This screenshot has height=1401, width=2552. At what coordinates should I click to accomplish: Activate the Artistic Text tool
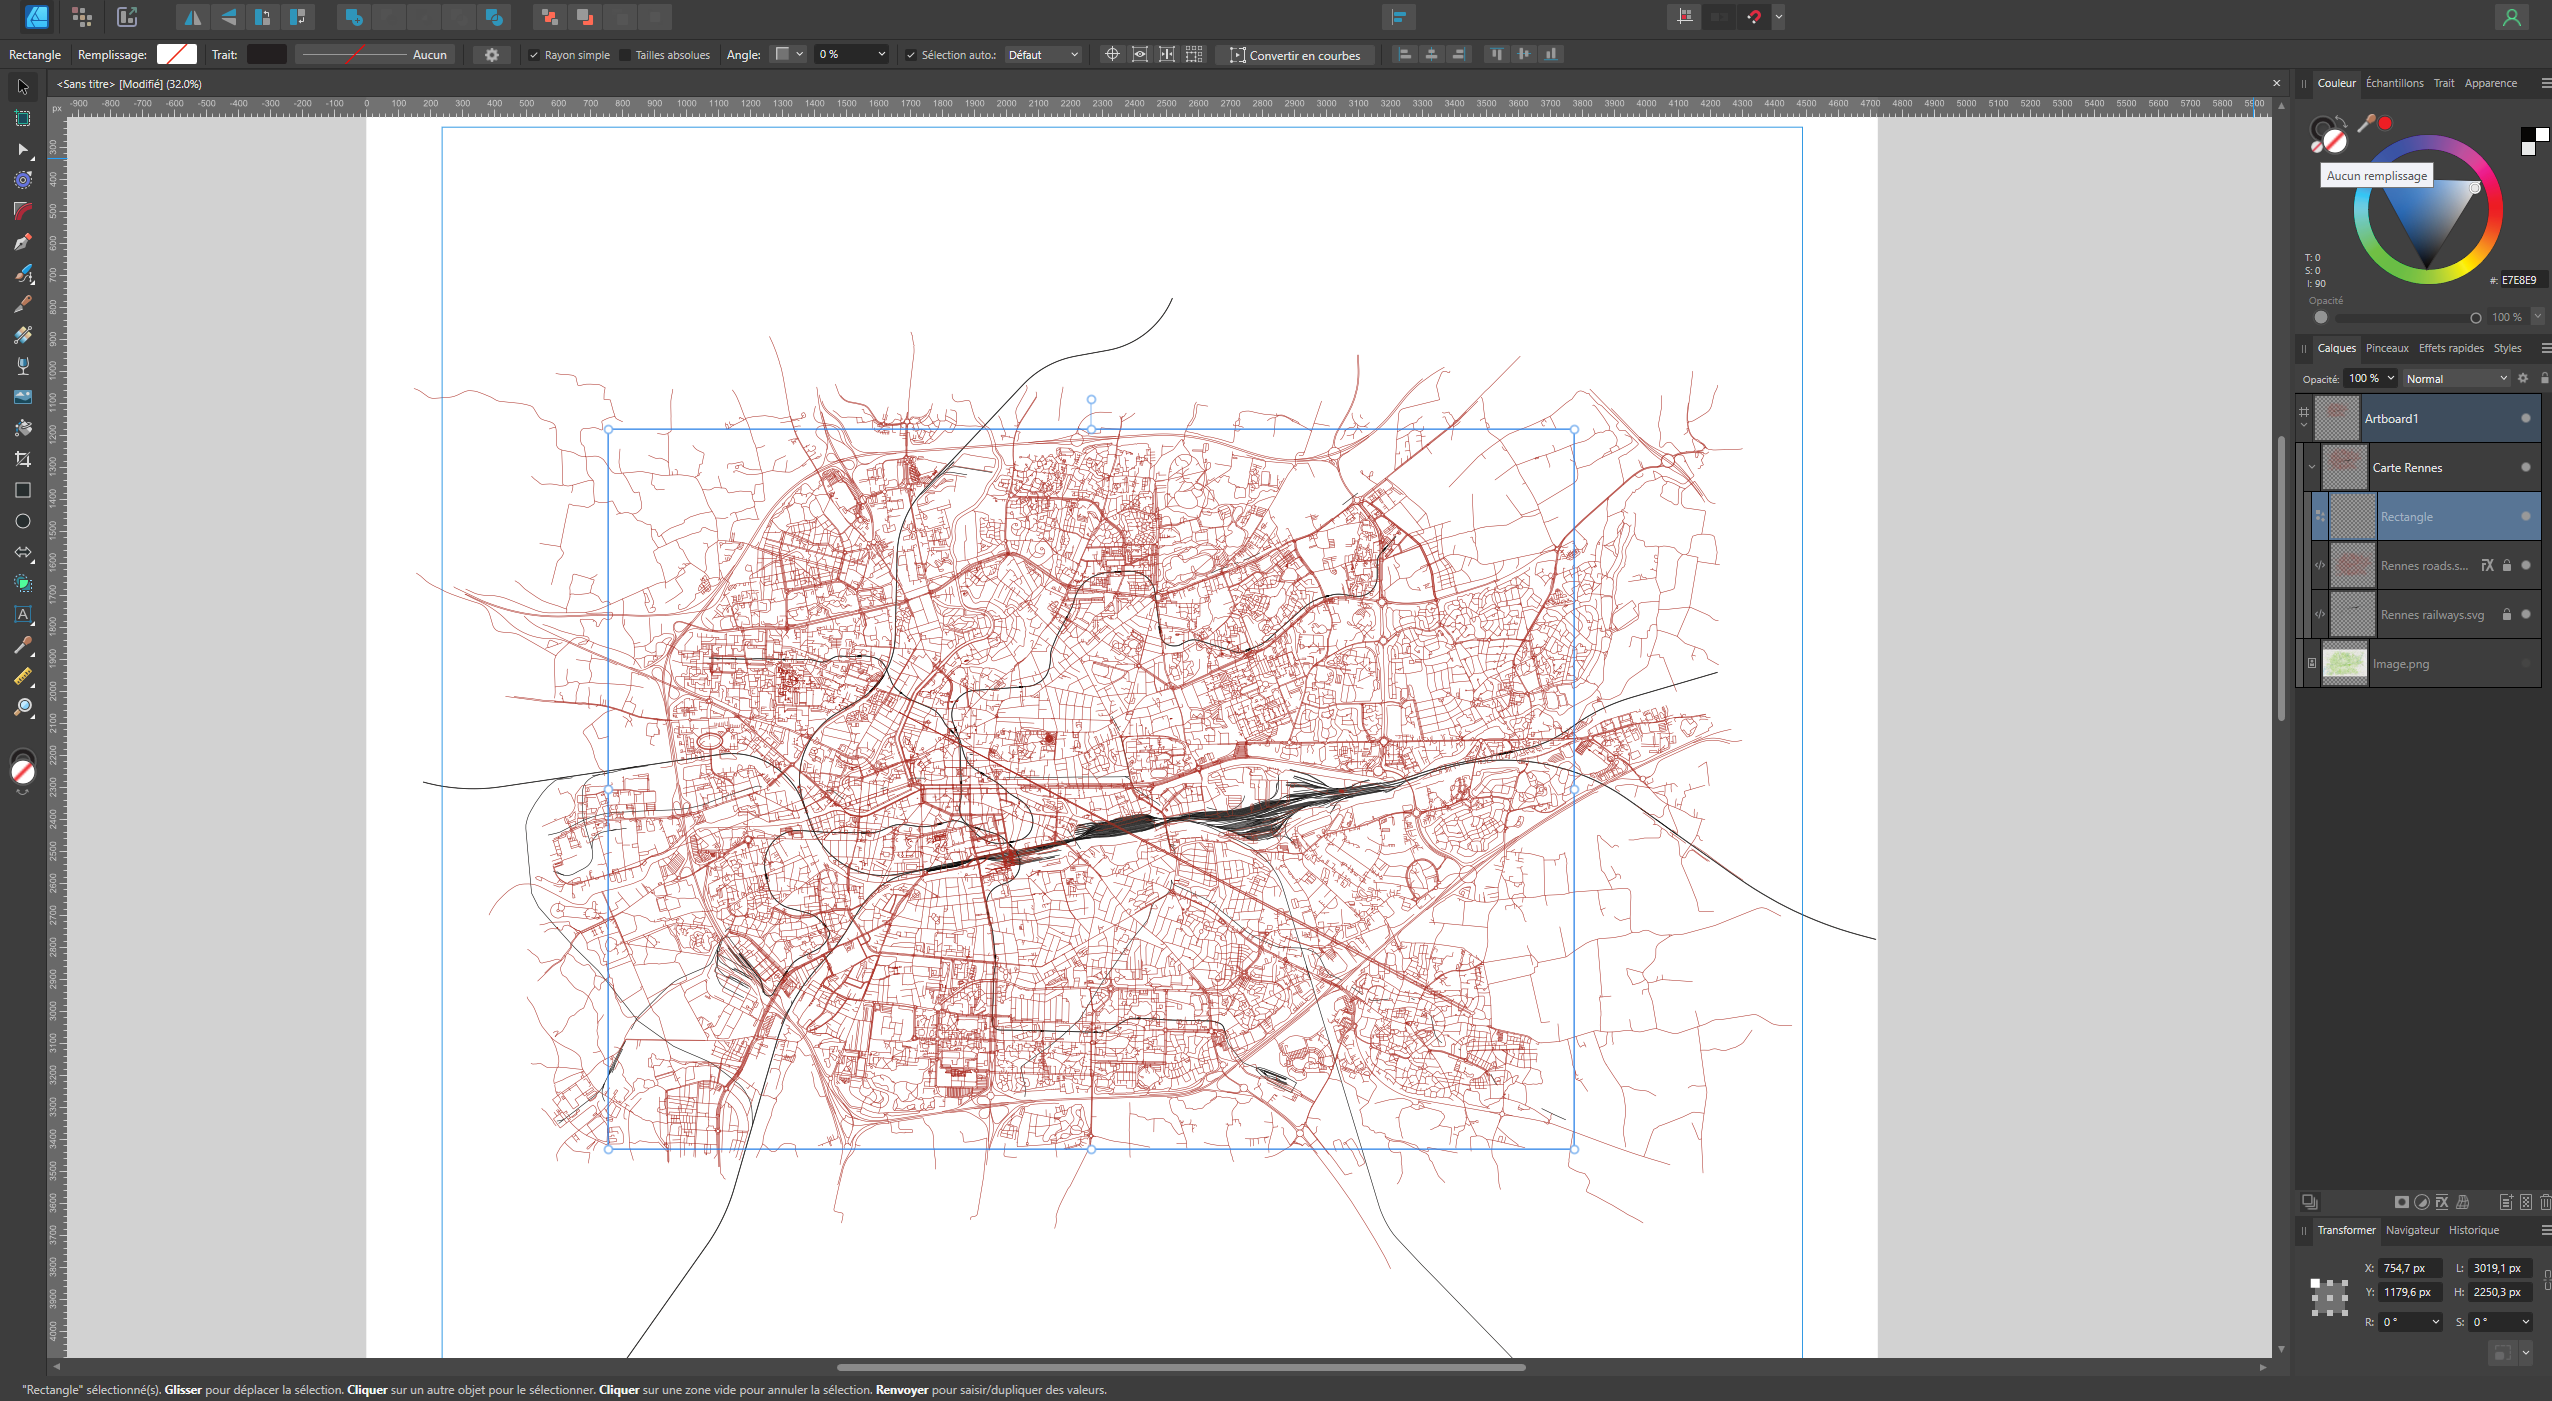(x=22, y=614)
